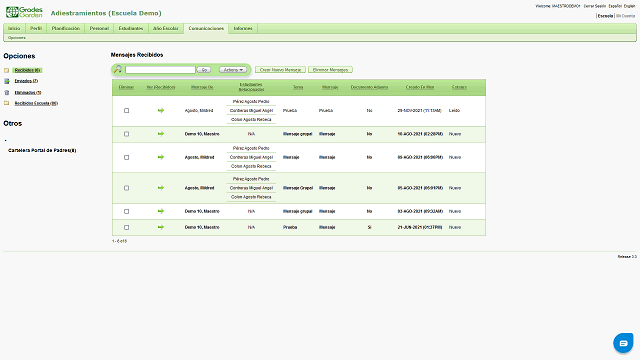Check the box for the 29-NOV-2021 message
This screenshot has width=640, height=360.
pyautogui.click(x=127, y=111)
